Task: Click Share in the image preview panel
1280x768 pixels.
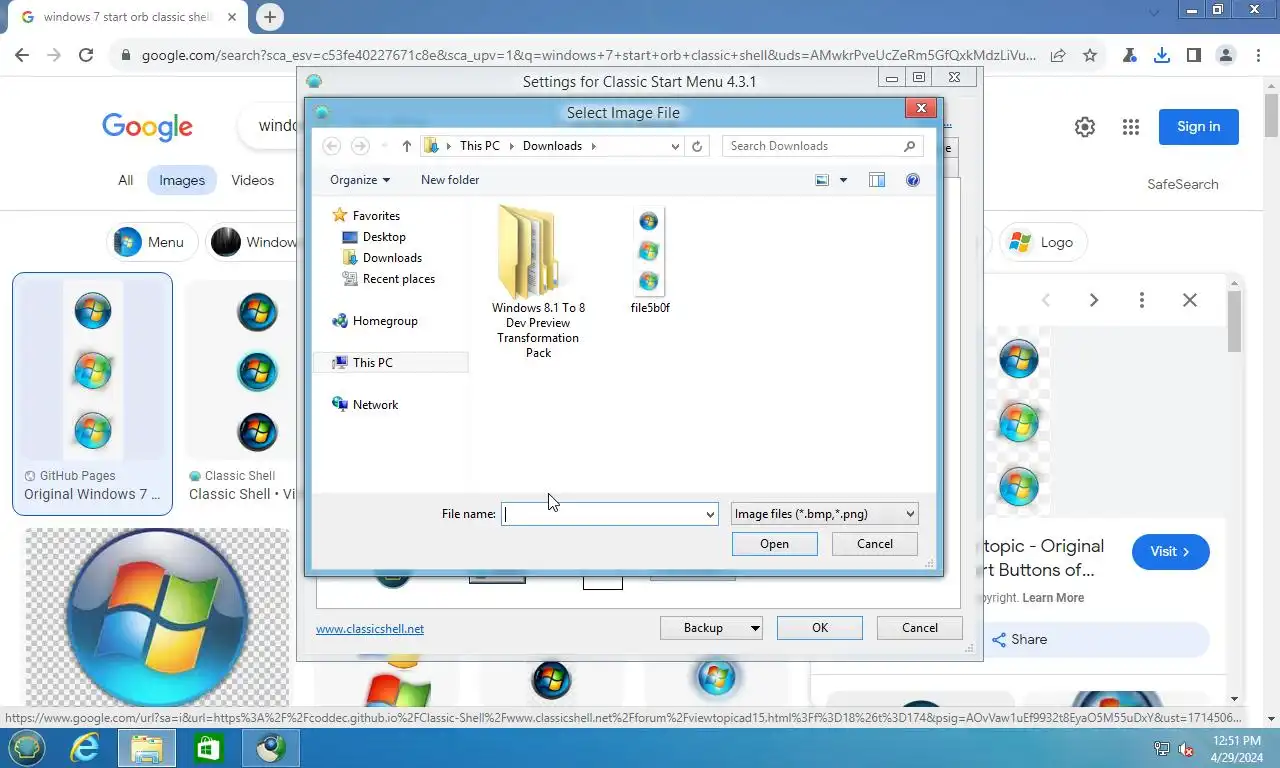Action: (x=1020, y=640)
